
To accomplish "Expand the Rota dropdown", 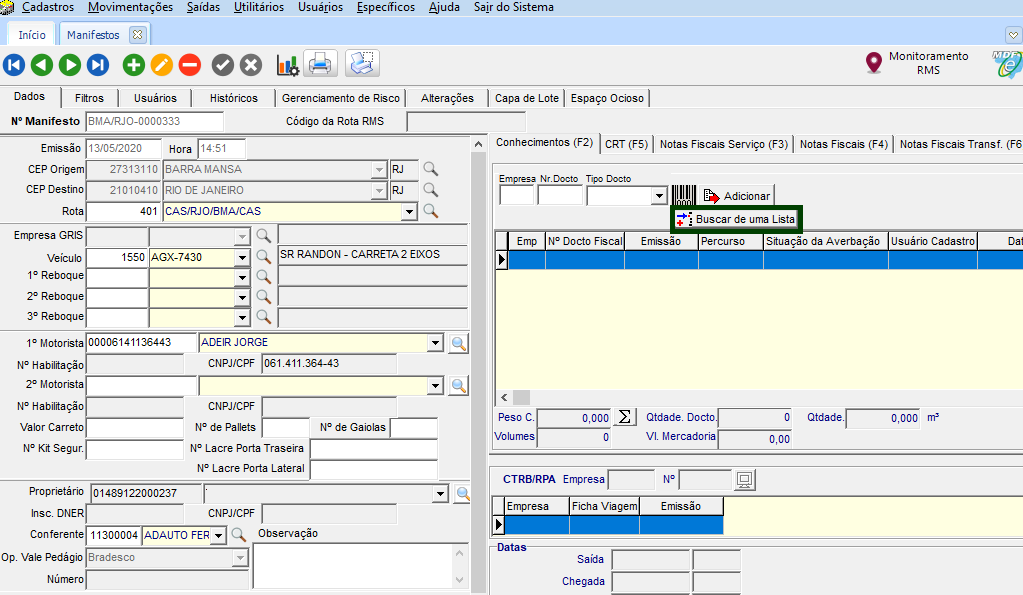I will point(408,212).
